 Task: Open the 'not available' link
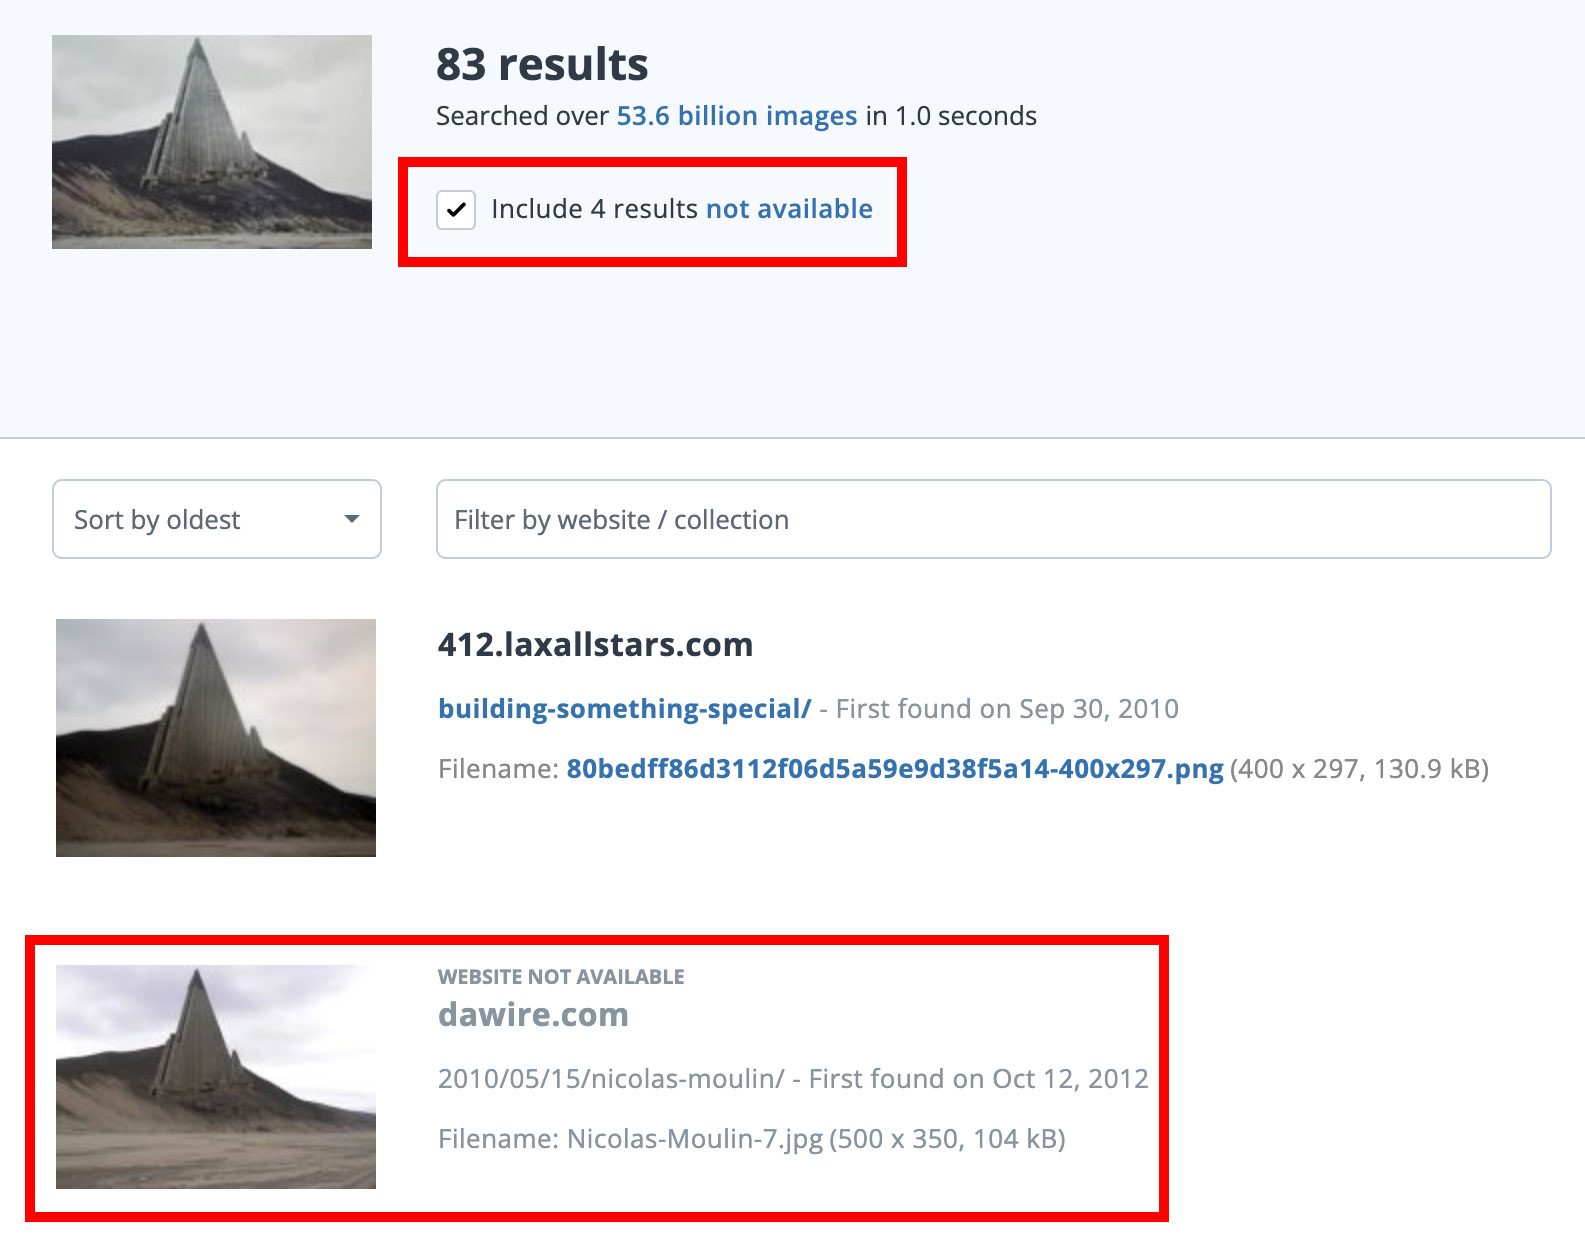(789, 209)
